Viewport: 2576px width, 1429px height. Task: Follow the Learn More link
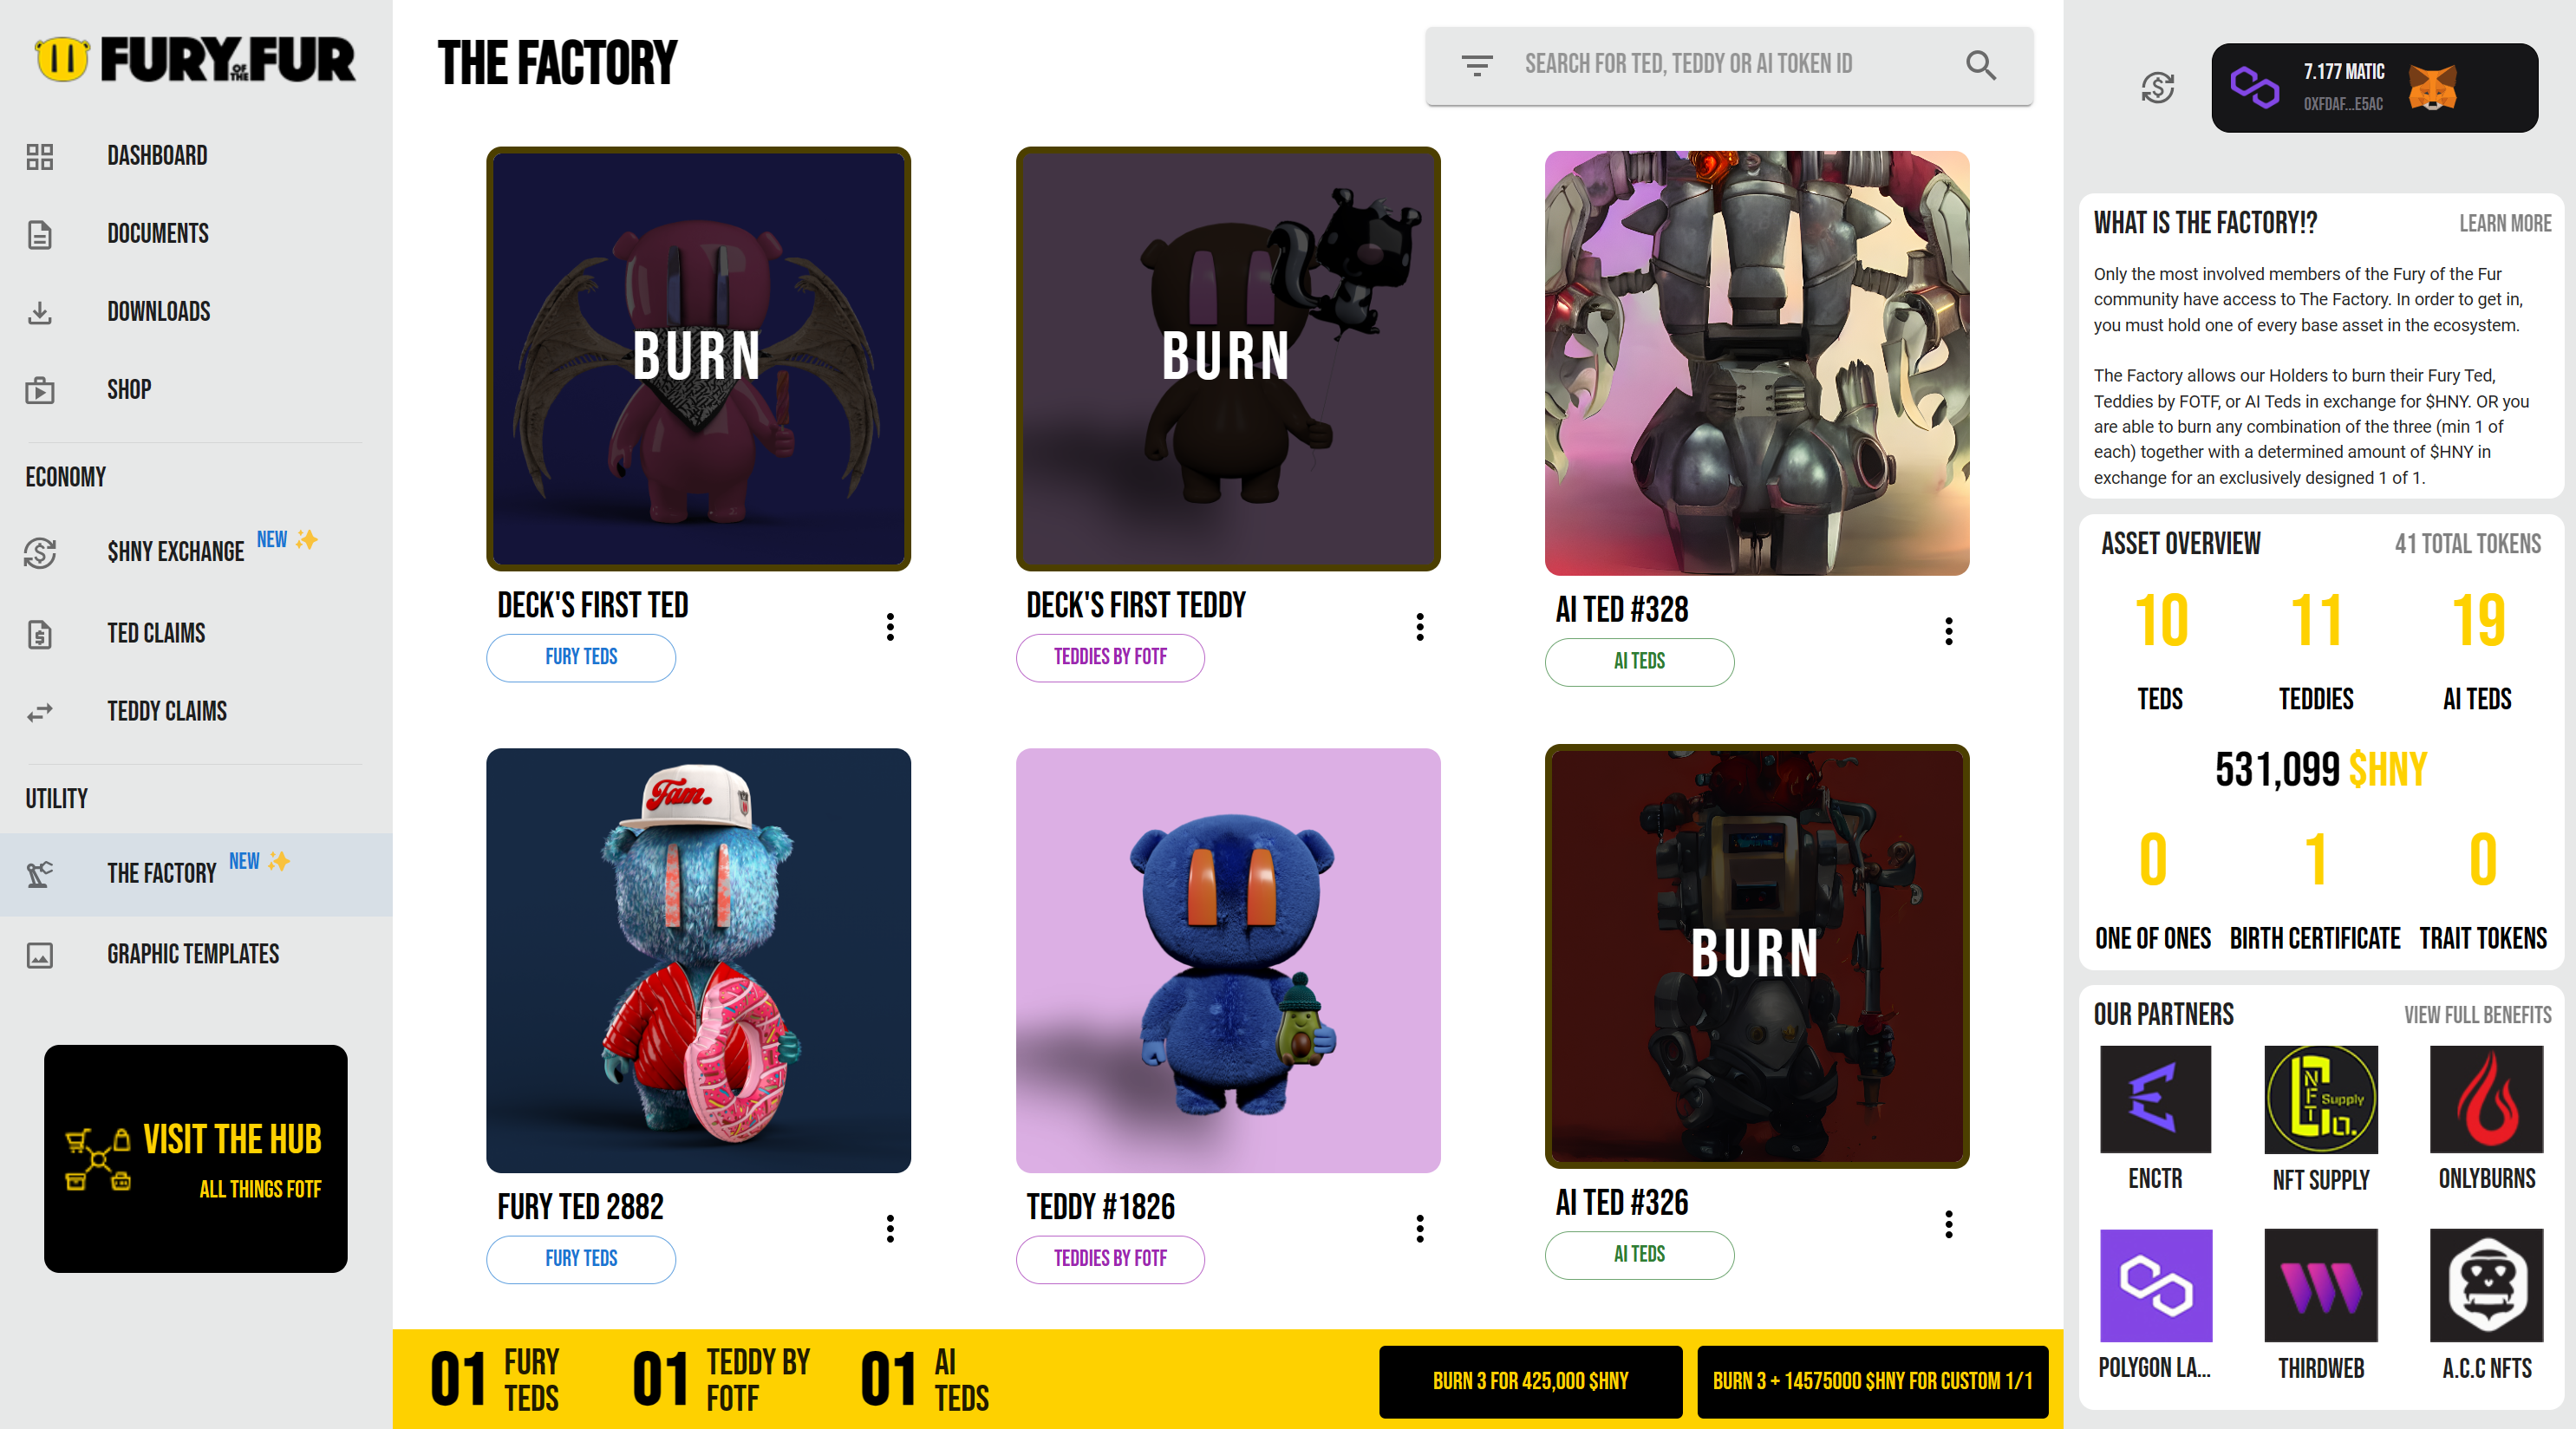[2504, 223]
